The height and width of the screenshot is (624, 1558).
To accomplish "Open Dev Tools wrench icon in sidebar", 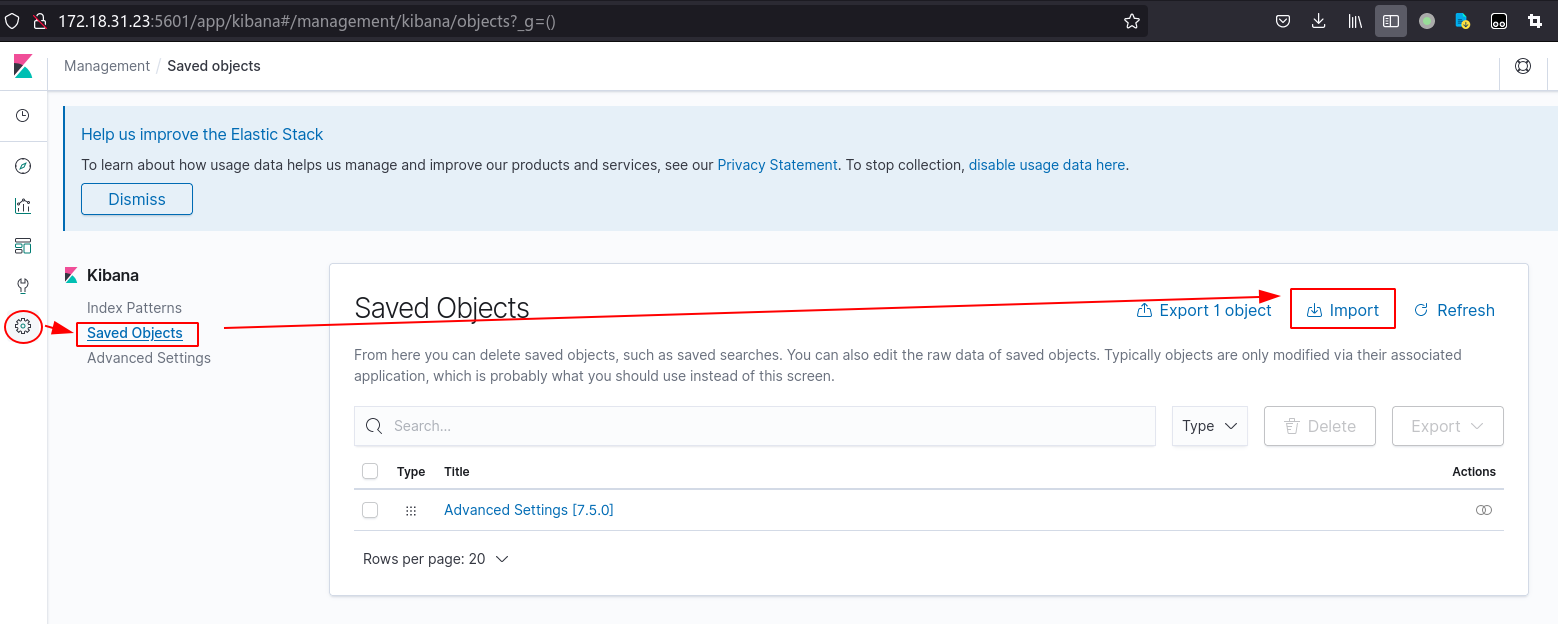I will point(23,286).
